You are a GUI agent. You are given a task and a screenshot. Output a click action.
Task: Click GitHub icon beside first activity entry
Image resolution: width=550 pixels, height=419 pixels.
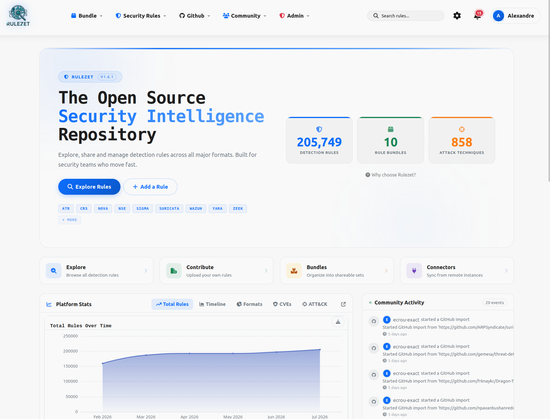point(374,321)
